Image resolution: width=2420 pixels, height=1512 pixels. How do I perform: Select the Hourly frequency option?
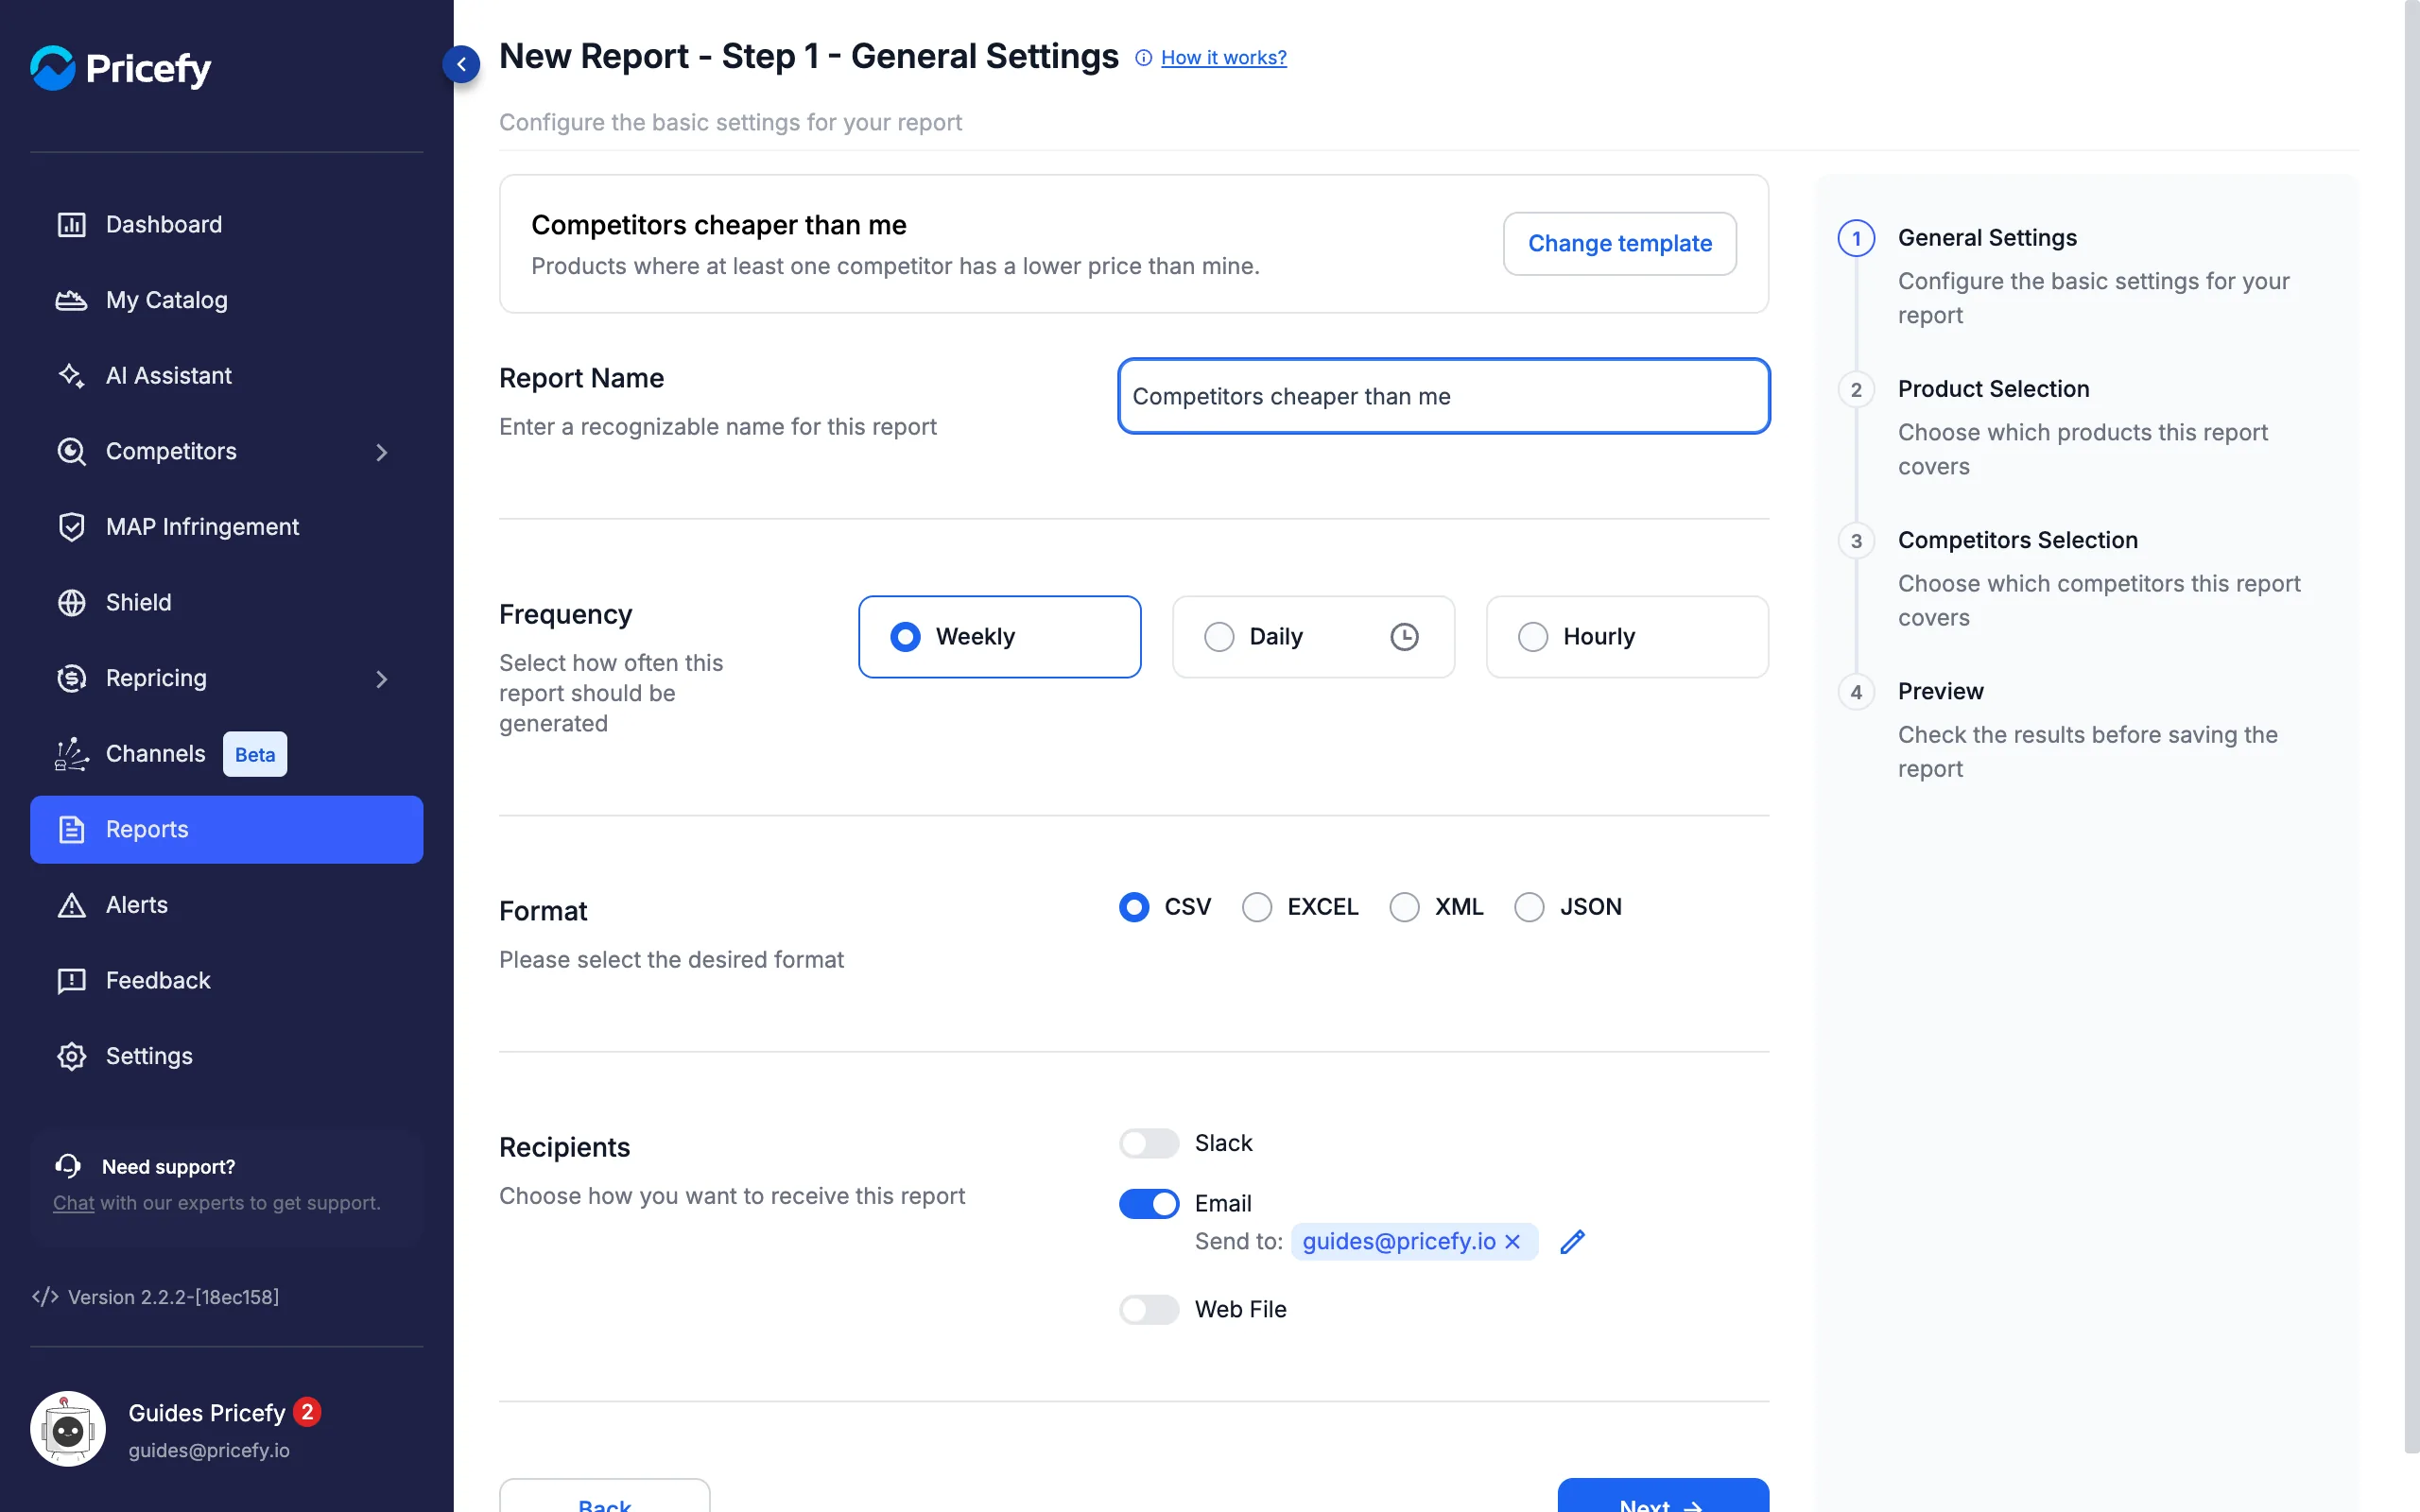pyautogui.click(x=1627, y=637)
